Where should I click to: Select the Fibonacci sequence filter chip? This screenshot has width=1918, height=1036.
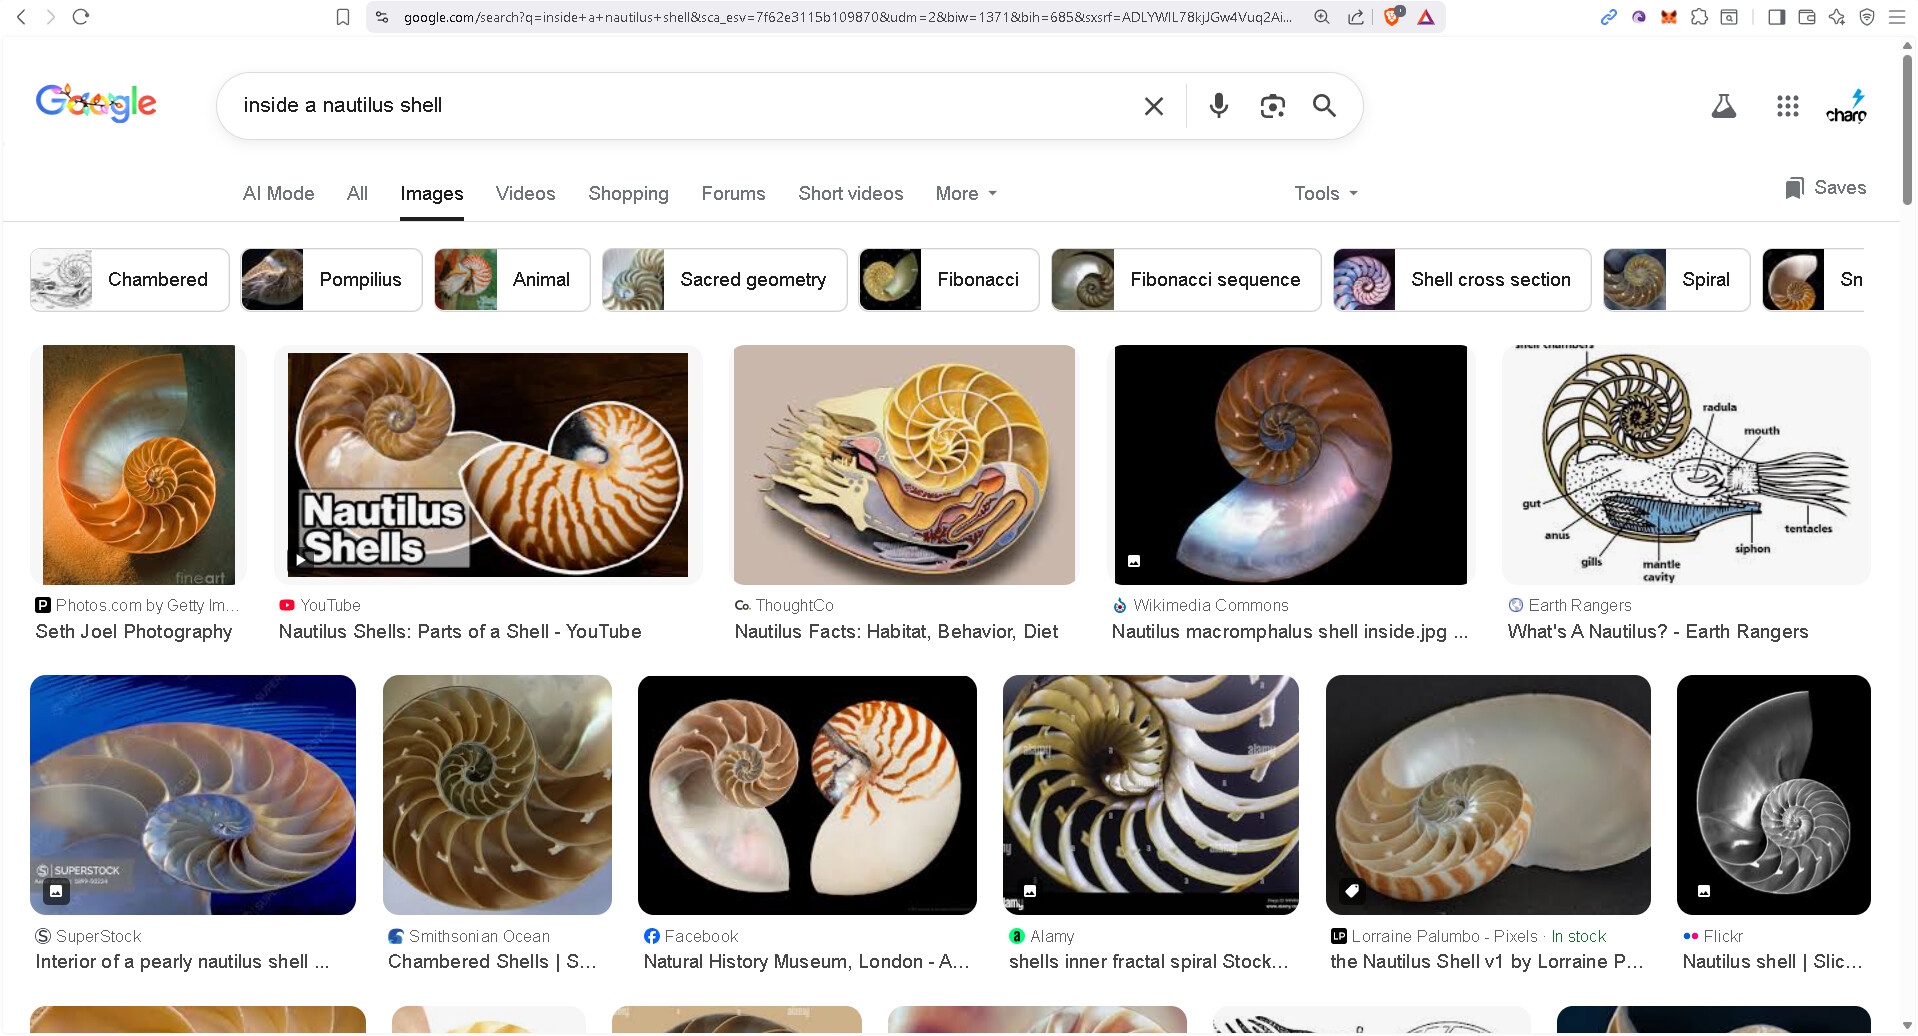(x=1186, y=280)
